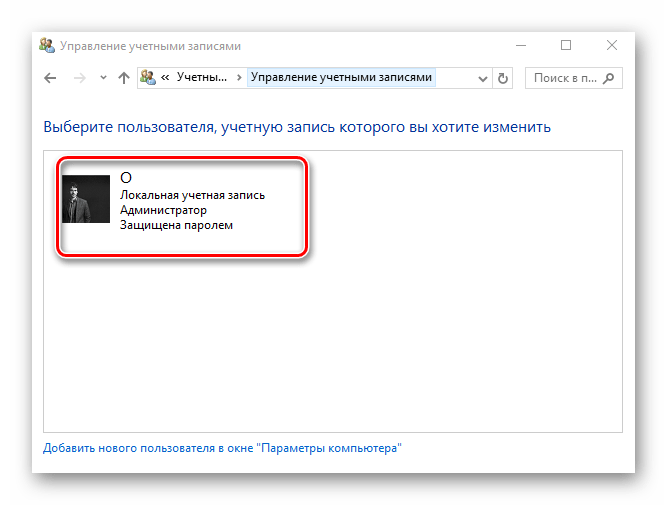The image size is (667, 505).
Task: Click the account name O
Action: 126,178
